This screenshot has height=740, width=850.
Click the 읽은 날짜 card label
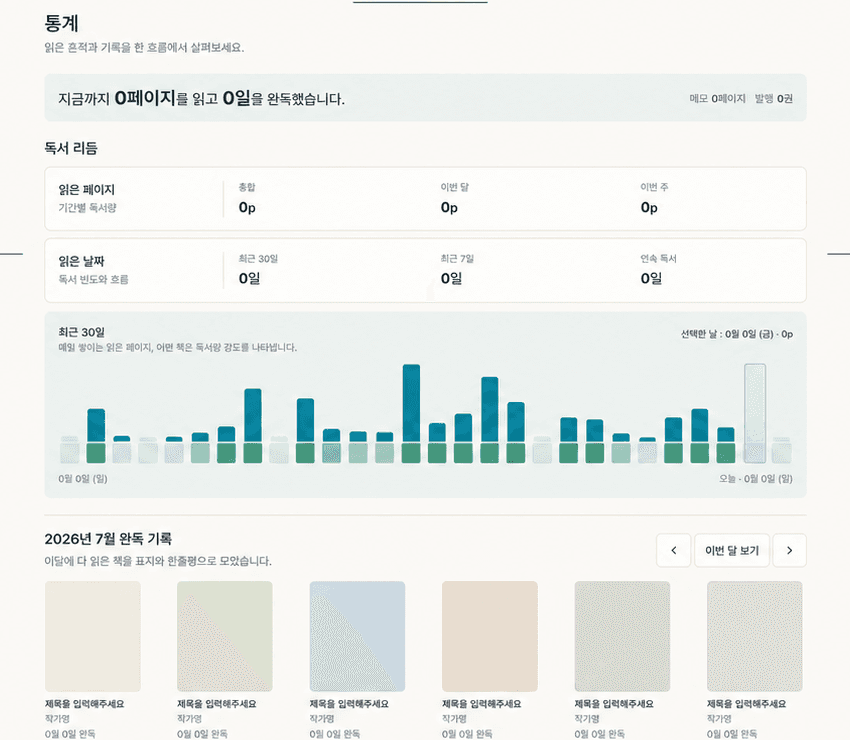click(x=81, y=261)
